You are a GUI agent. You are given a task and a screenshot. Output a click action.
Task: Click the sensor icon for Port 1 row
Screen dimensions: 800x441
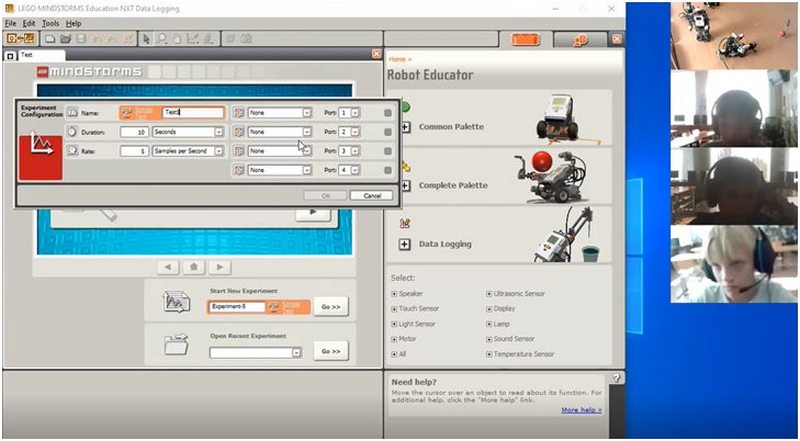point(239,113)
